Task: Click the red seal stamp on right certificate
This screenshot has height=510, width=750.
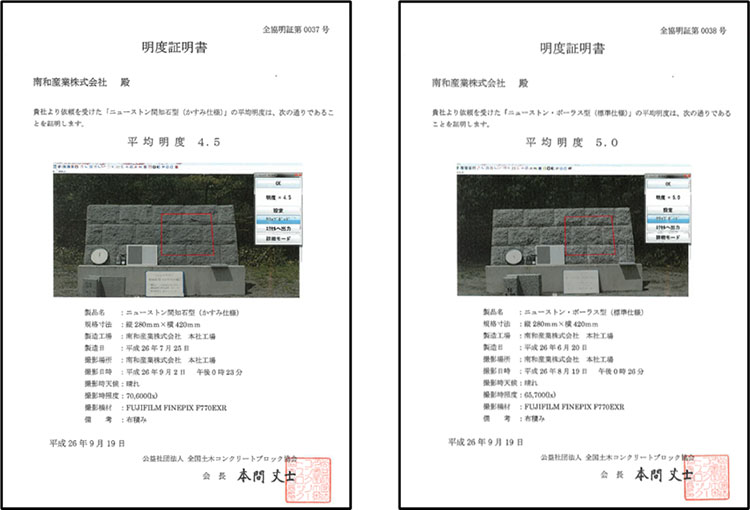Action: click(706, 478)
